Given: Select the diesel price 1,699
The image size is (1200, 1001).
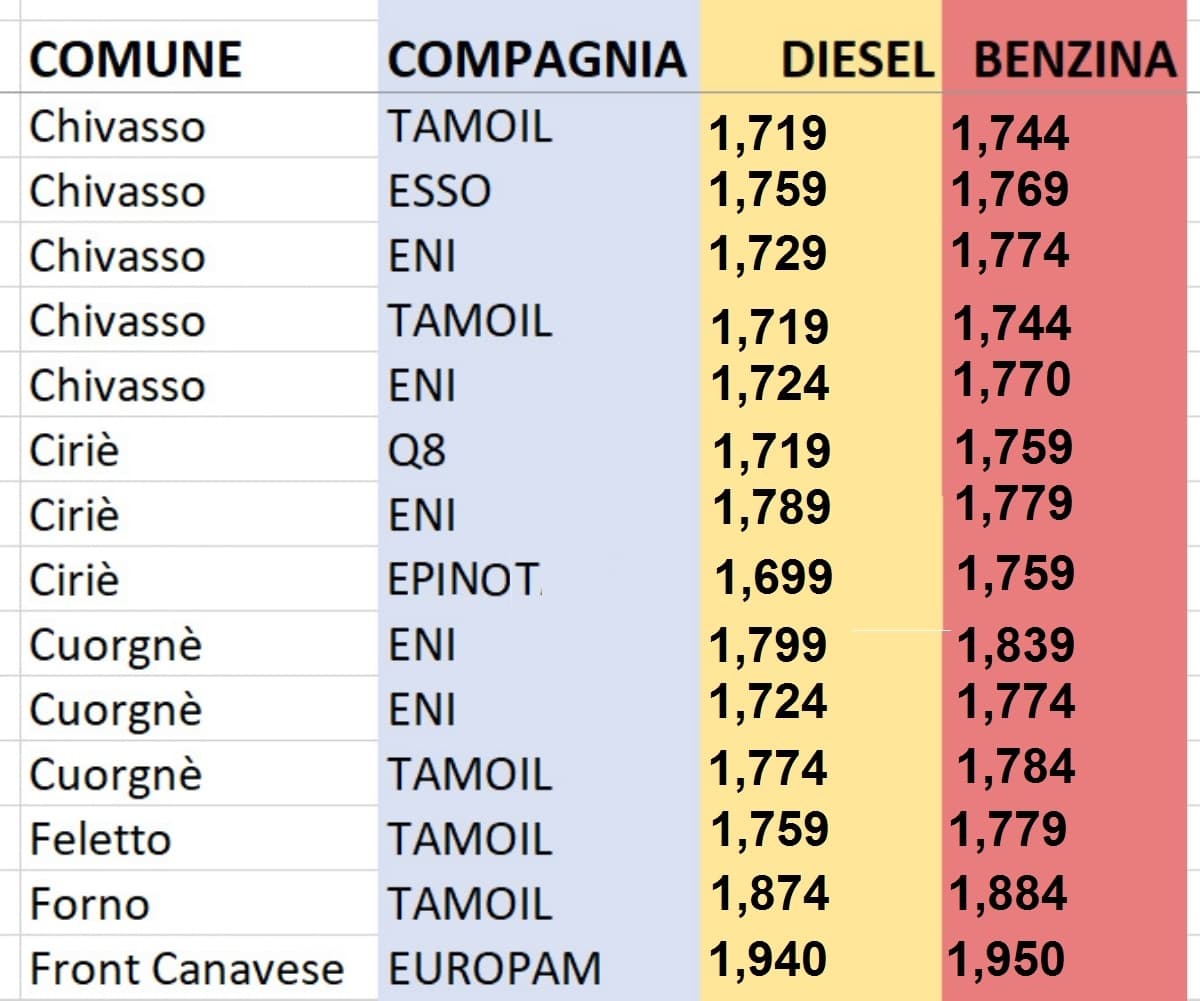Looking at the screenshot, I should 774,577.
